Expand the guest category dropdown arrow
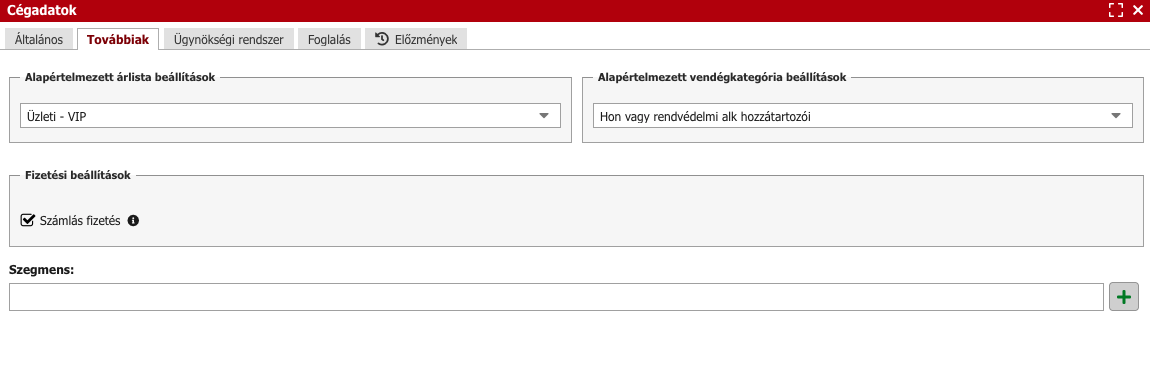 [x=1116, y=116]
